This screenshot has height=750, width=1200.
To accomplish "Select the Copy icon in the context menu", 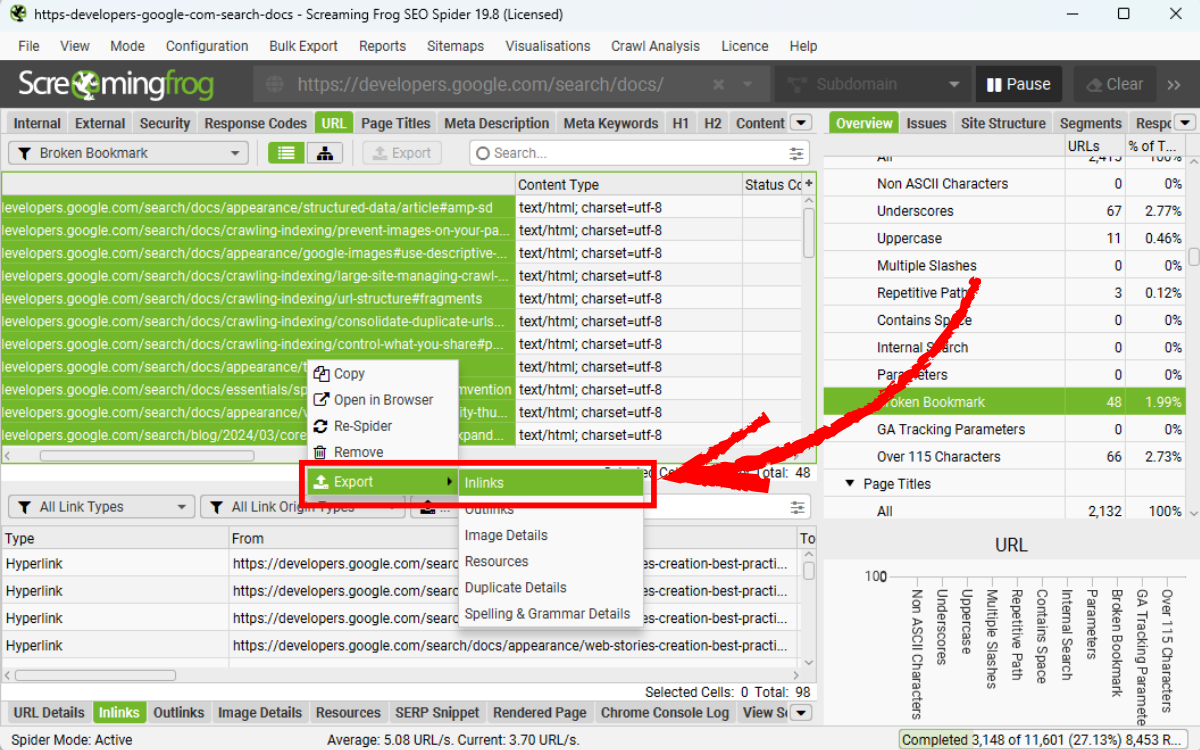I will 322,373.
